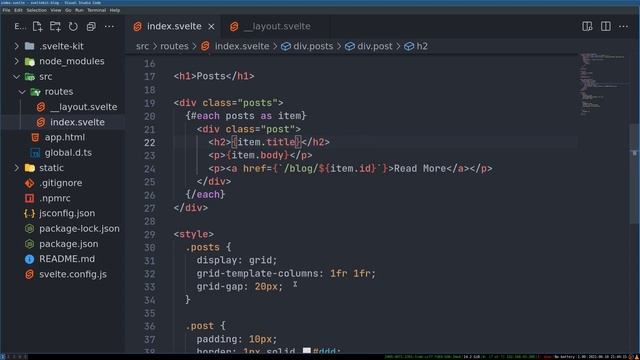This screenshot has height=360, width=640.
Task: Open the Terminal menu
Action: pyautogui.click(x=97, y=10)
